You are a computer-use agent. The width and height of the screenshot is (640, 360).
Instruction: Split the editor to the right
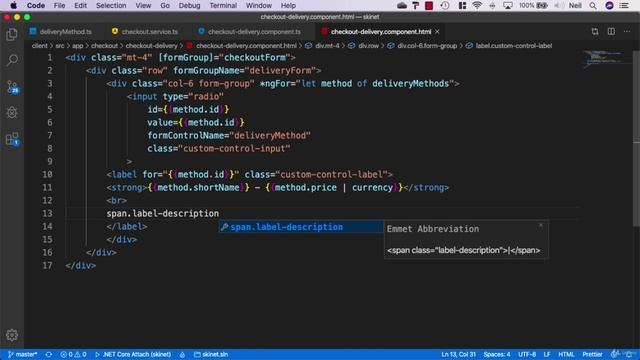pyautogui.click(x=611, y=31)
